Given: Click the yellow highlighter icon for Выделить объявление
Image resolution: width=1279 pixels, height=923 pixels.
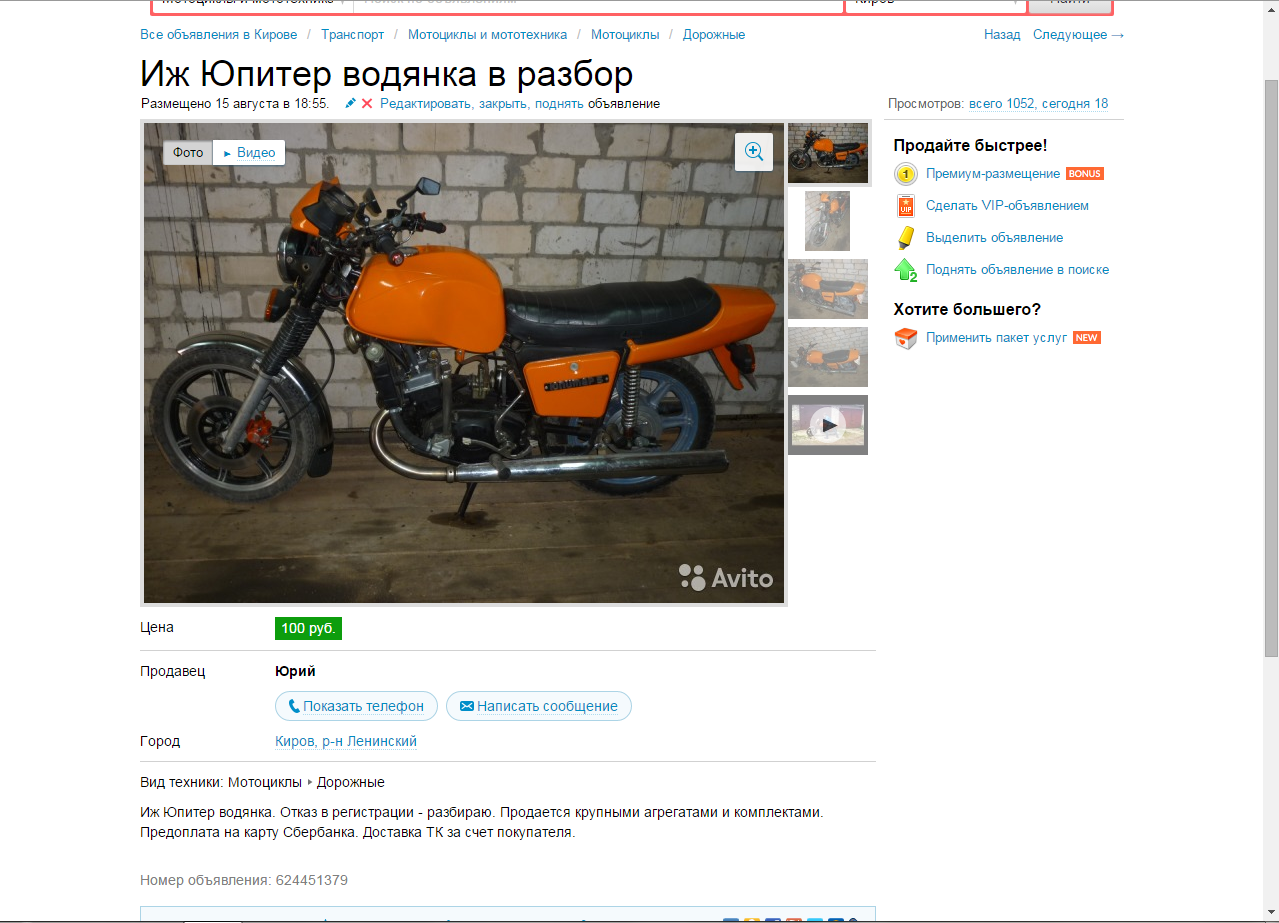Looking at the screenshot, I should (905, 238).
